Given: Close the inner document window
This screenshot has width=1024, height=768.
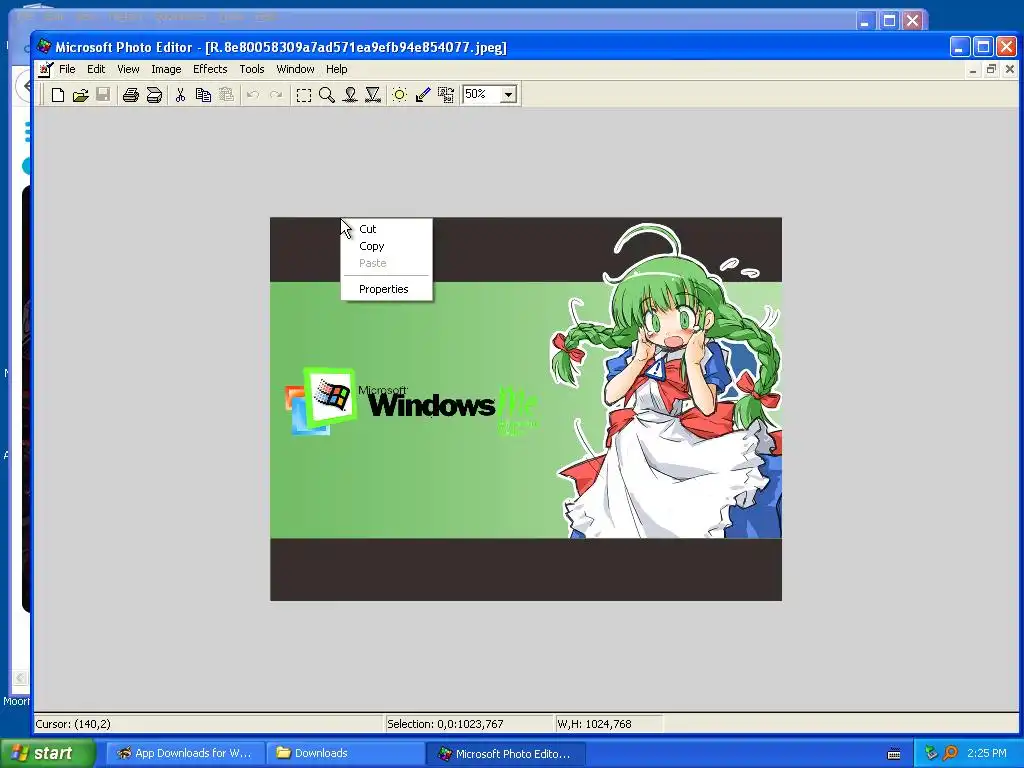Looking at the screenshot, I should 1010,69.
